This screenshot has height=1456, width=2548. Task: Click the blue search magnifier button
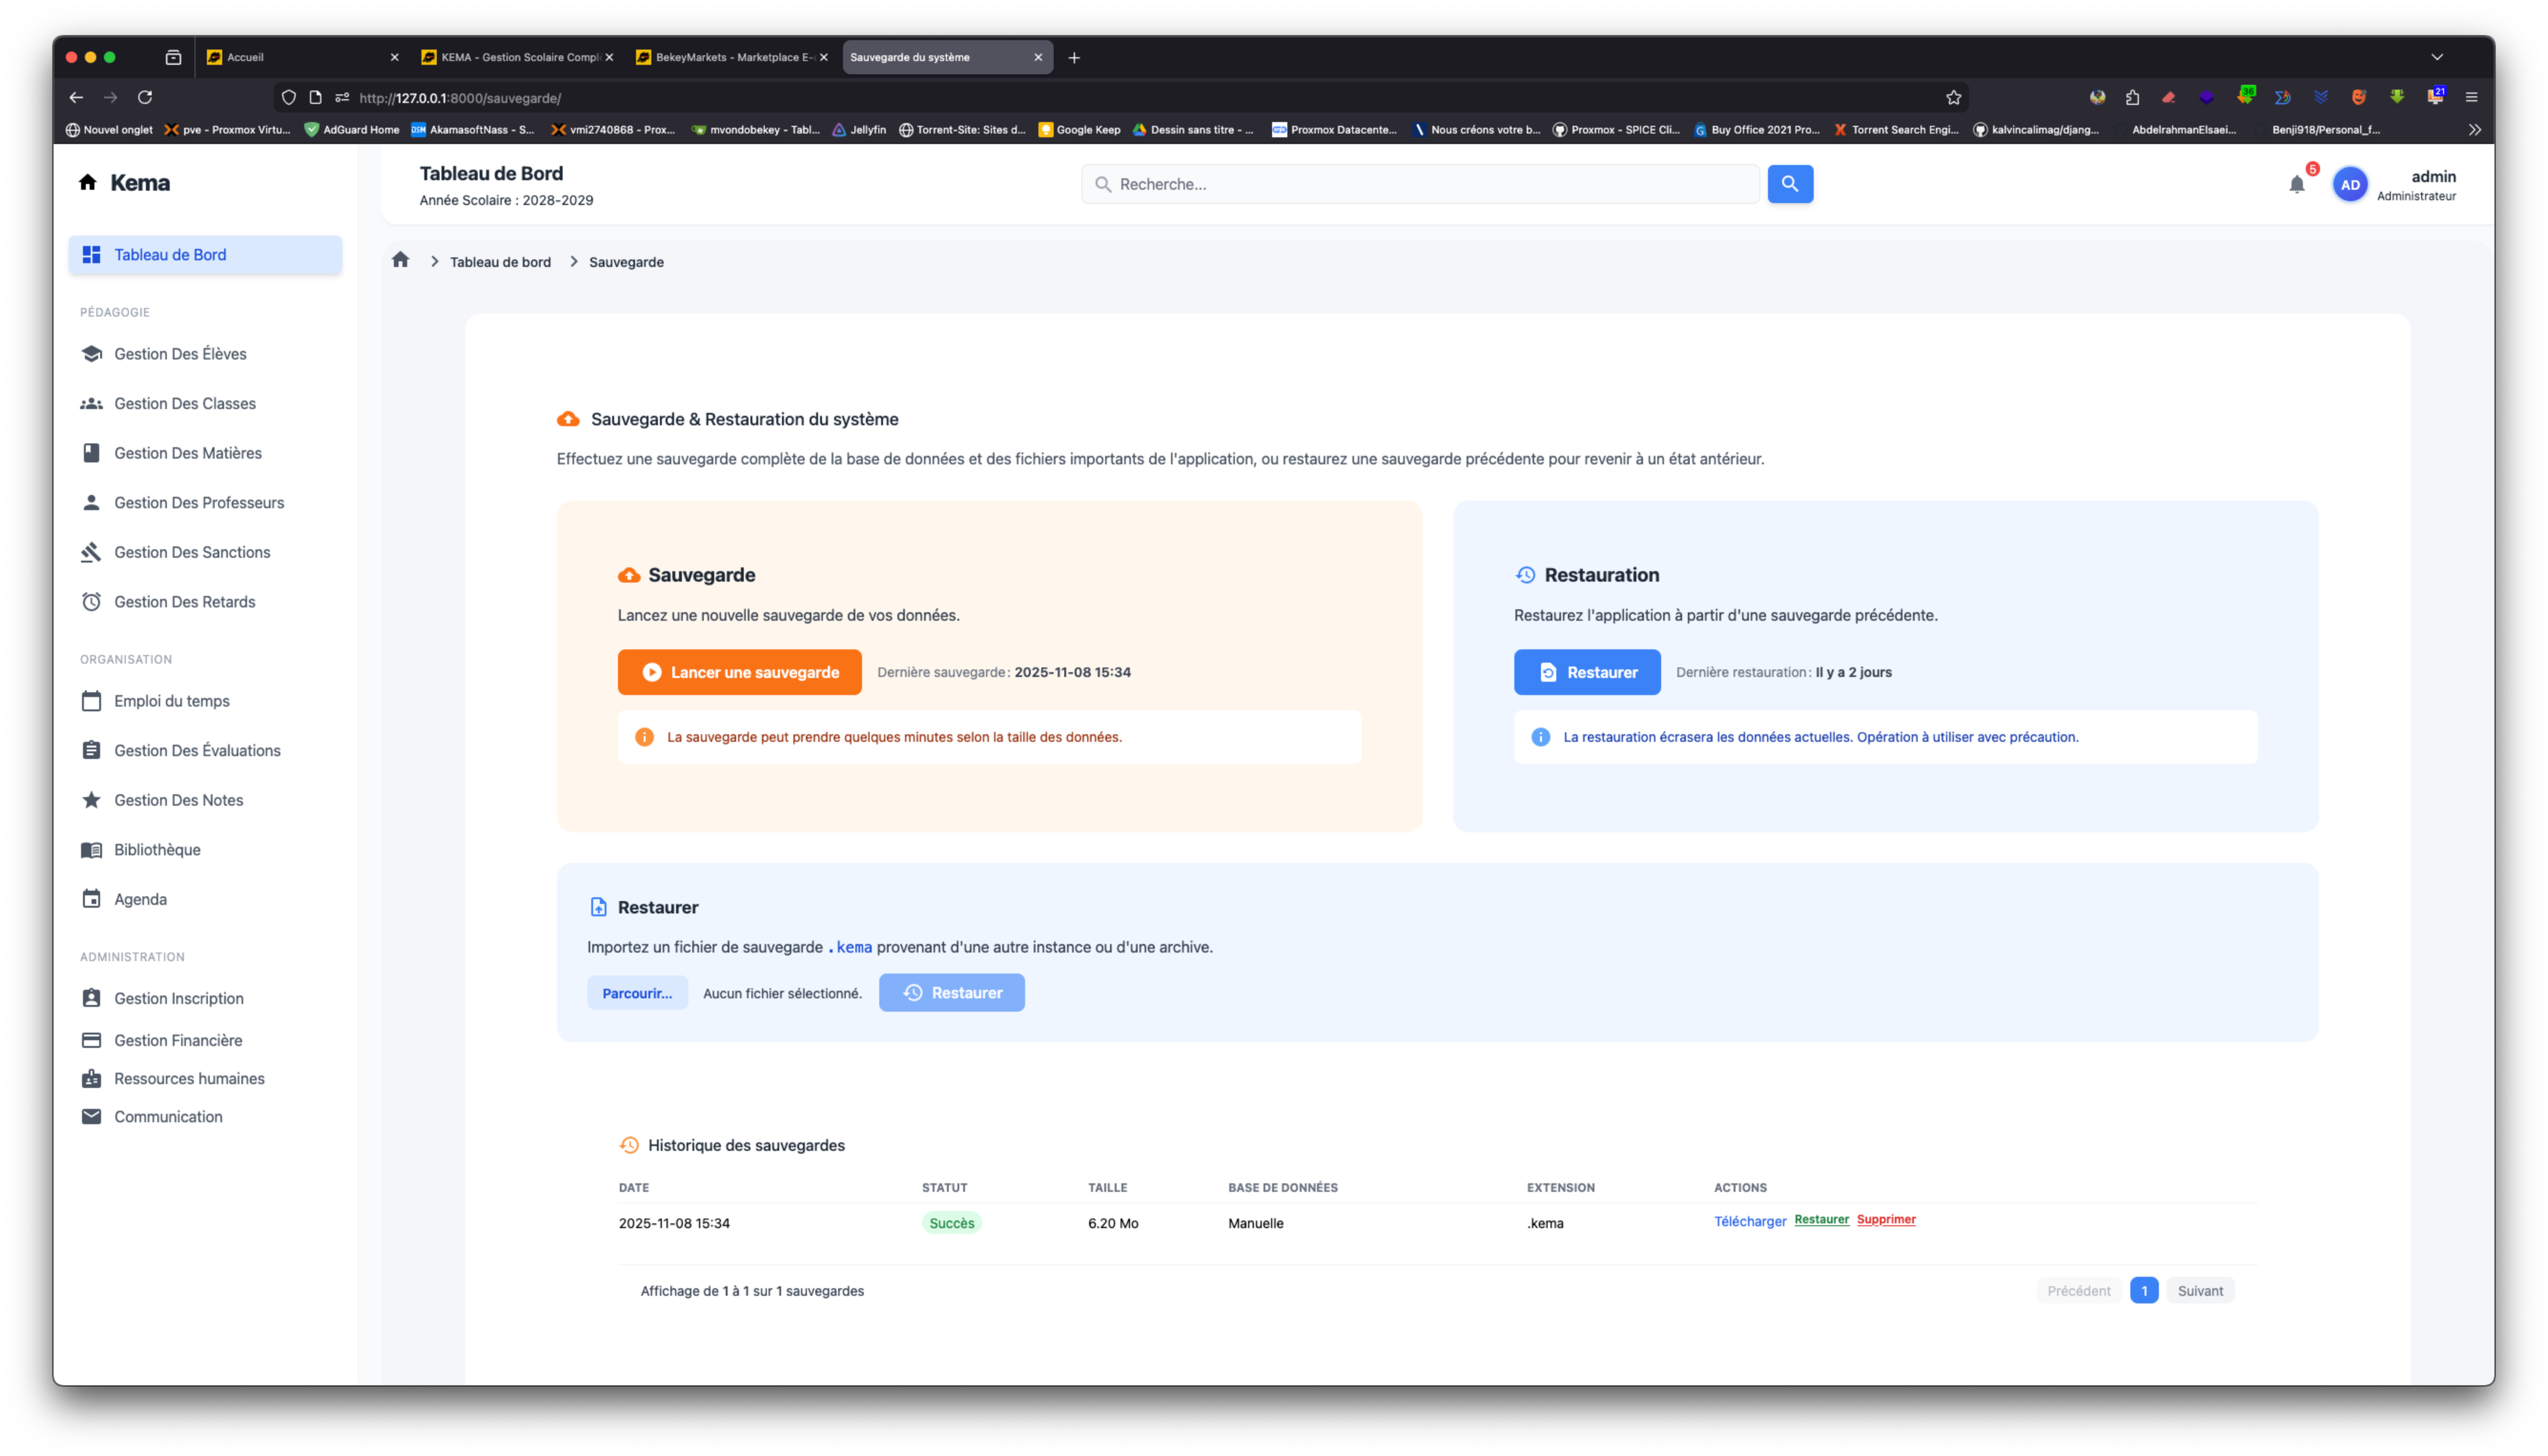1789,184
